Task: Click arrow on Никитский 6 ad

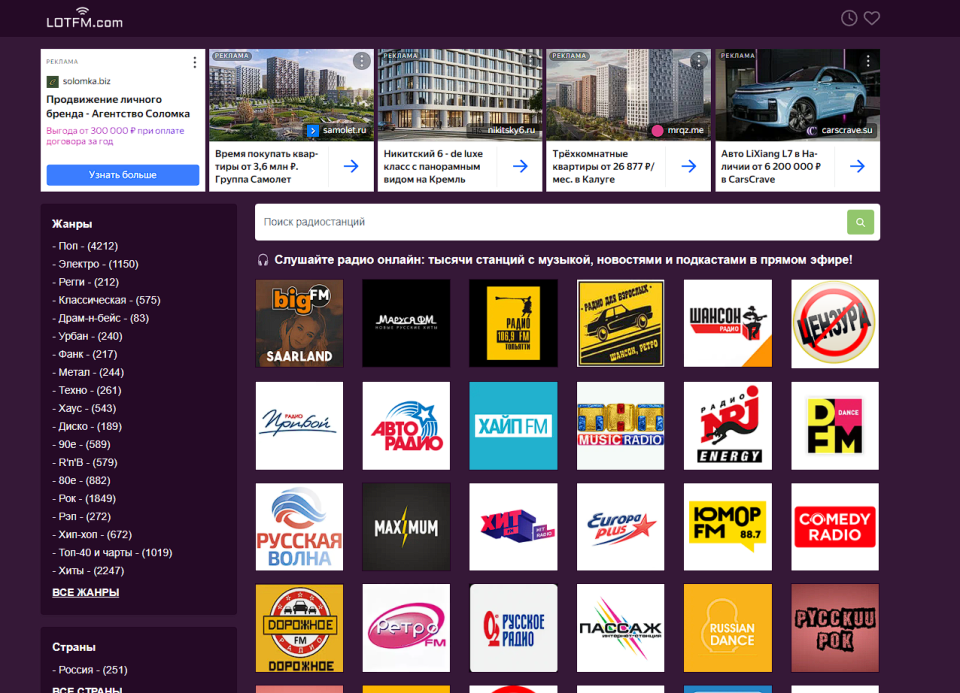Action: pyautogui.click(x=520, y=166)
